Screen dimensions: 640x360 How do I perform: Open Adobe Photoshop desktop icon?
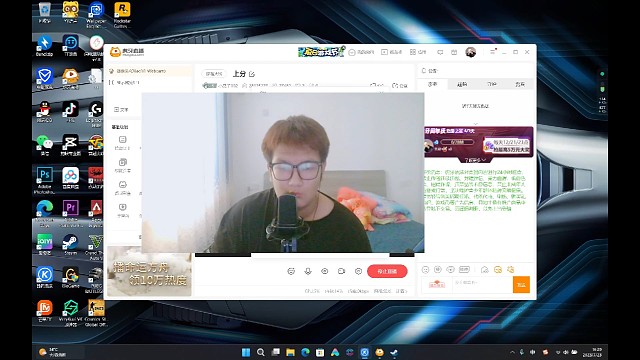[44, 181]
